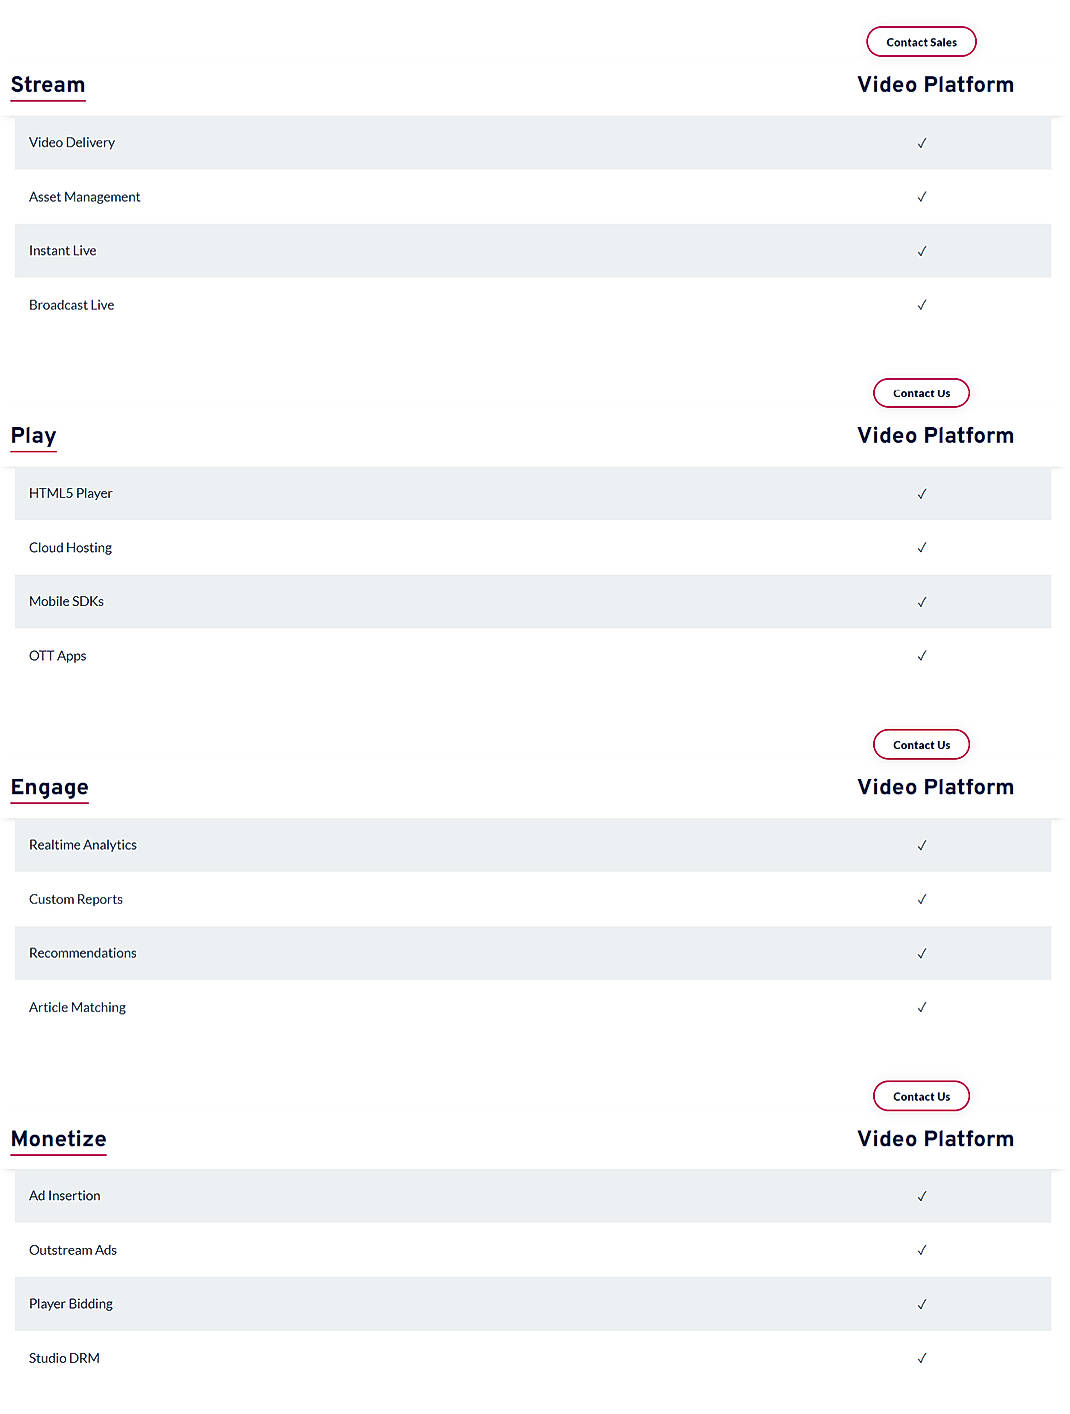Select the Cloud Hosting feature row
This screenshot has width=1070, height=1414.
pyautogui.click(x=70, y=548)
